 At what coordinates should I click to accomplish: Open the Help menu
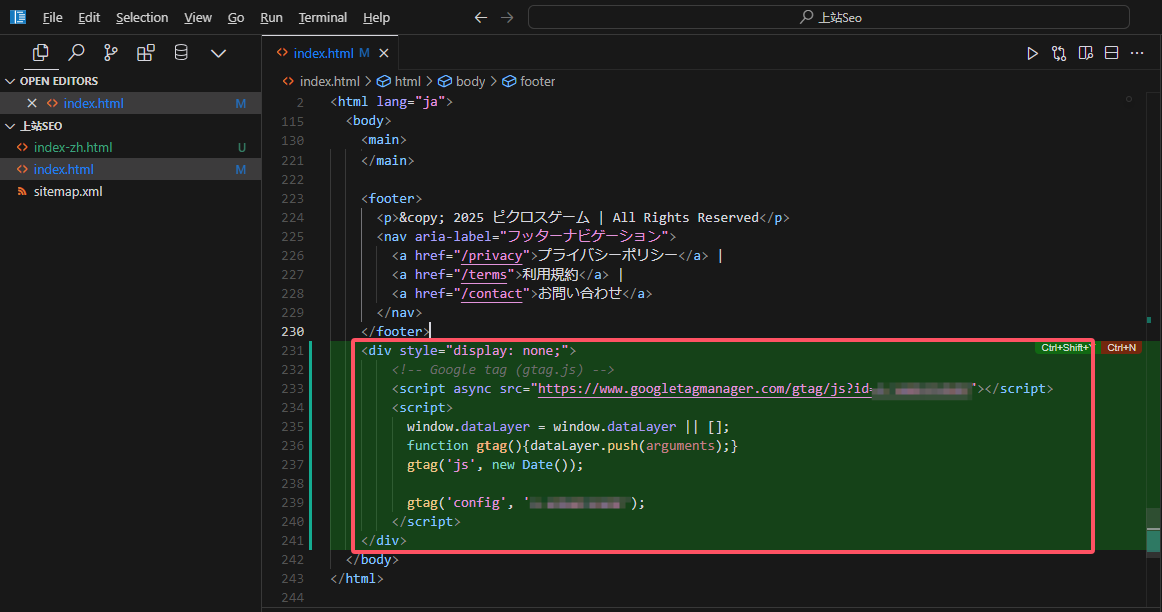coord(376,17)
